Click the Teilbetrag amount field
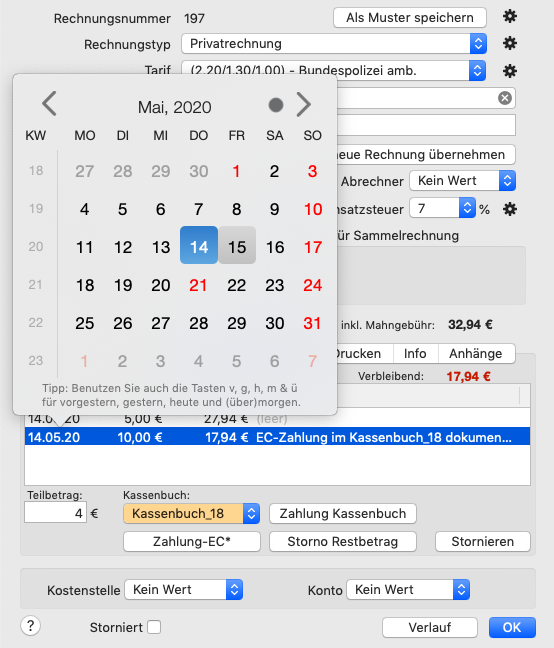554x648 pixels. click(x=55, y=513)
